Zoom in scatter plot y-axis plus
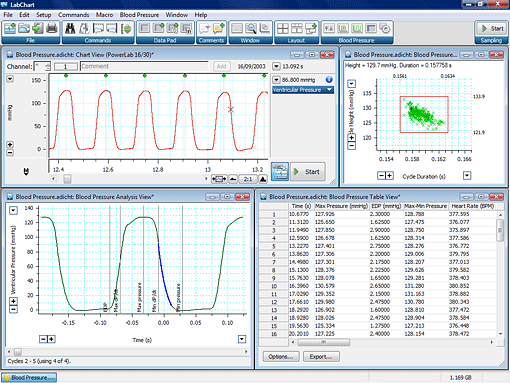This screenshot has height=383, width=510. tap(352, 137)
